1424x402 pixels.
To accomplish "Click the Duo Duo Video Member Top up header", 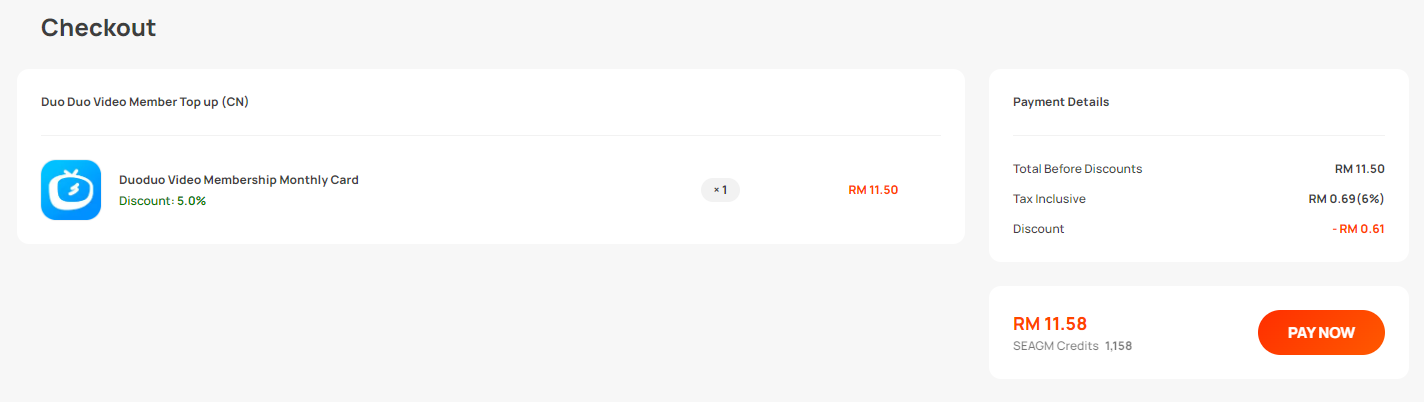I will [145, 102].
